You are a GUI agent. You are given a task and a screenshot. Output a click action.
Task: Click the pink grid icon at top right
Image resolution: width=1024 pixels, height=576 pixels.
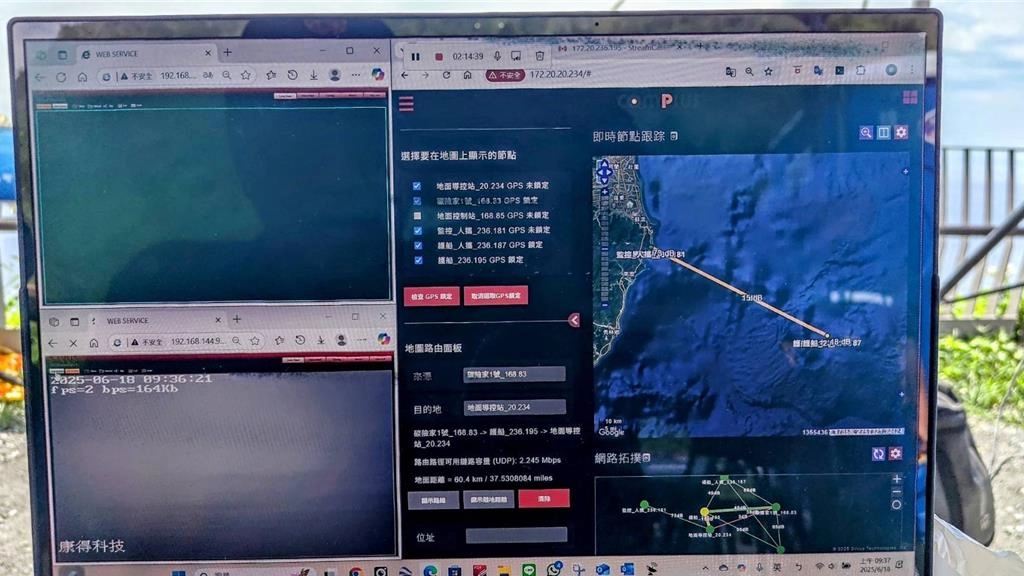pos(909,98)
